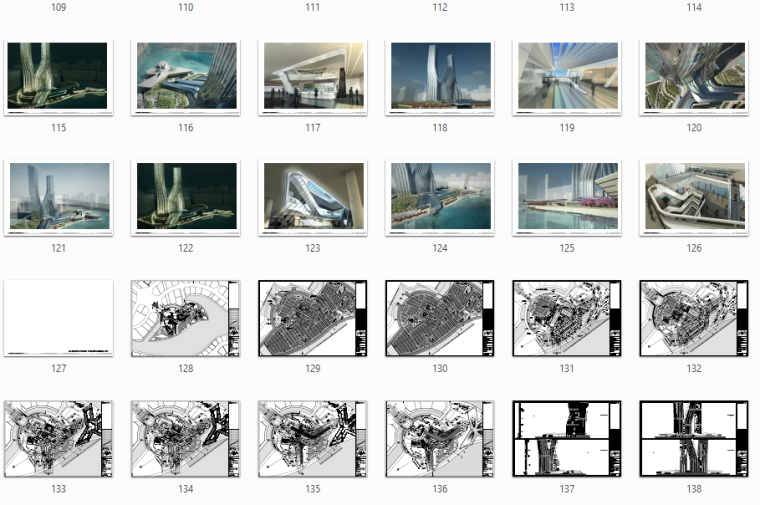Click page number label 125

tap(567, 248)
